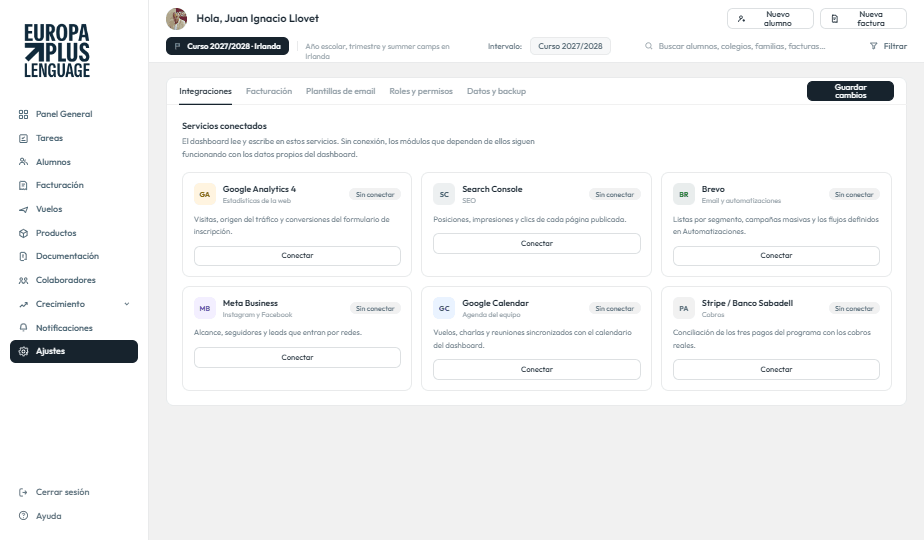
Task: Switch to the Integraciones tab
Action: tap(205, 91)
